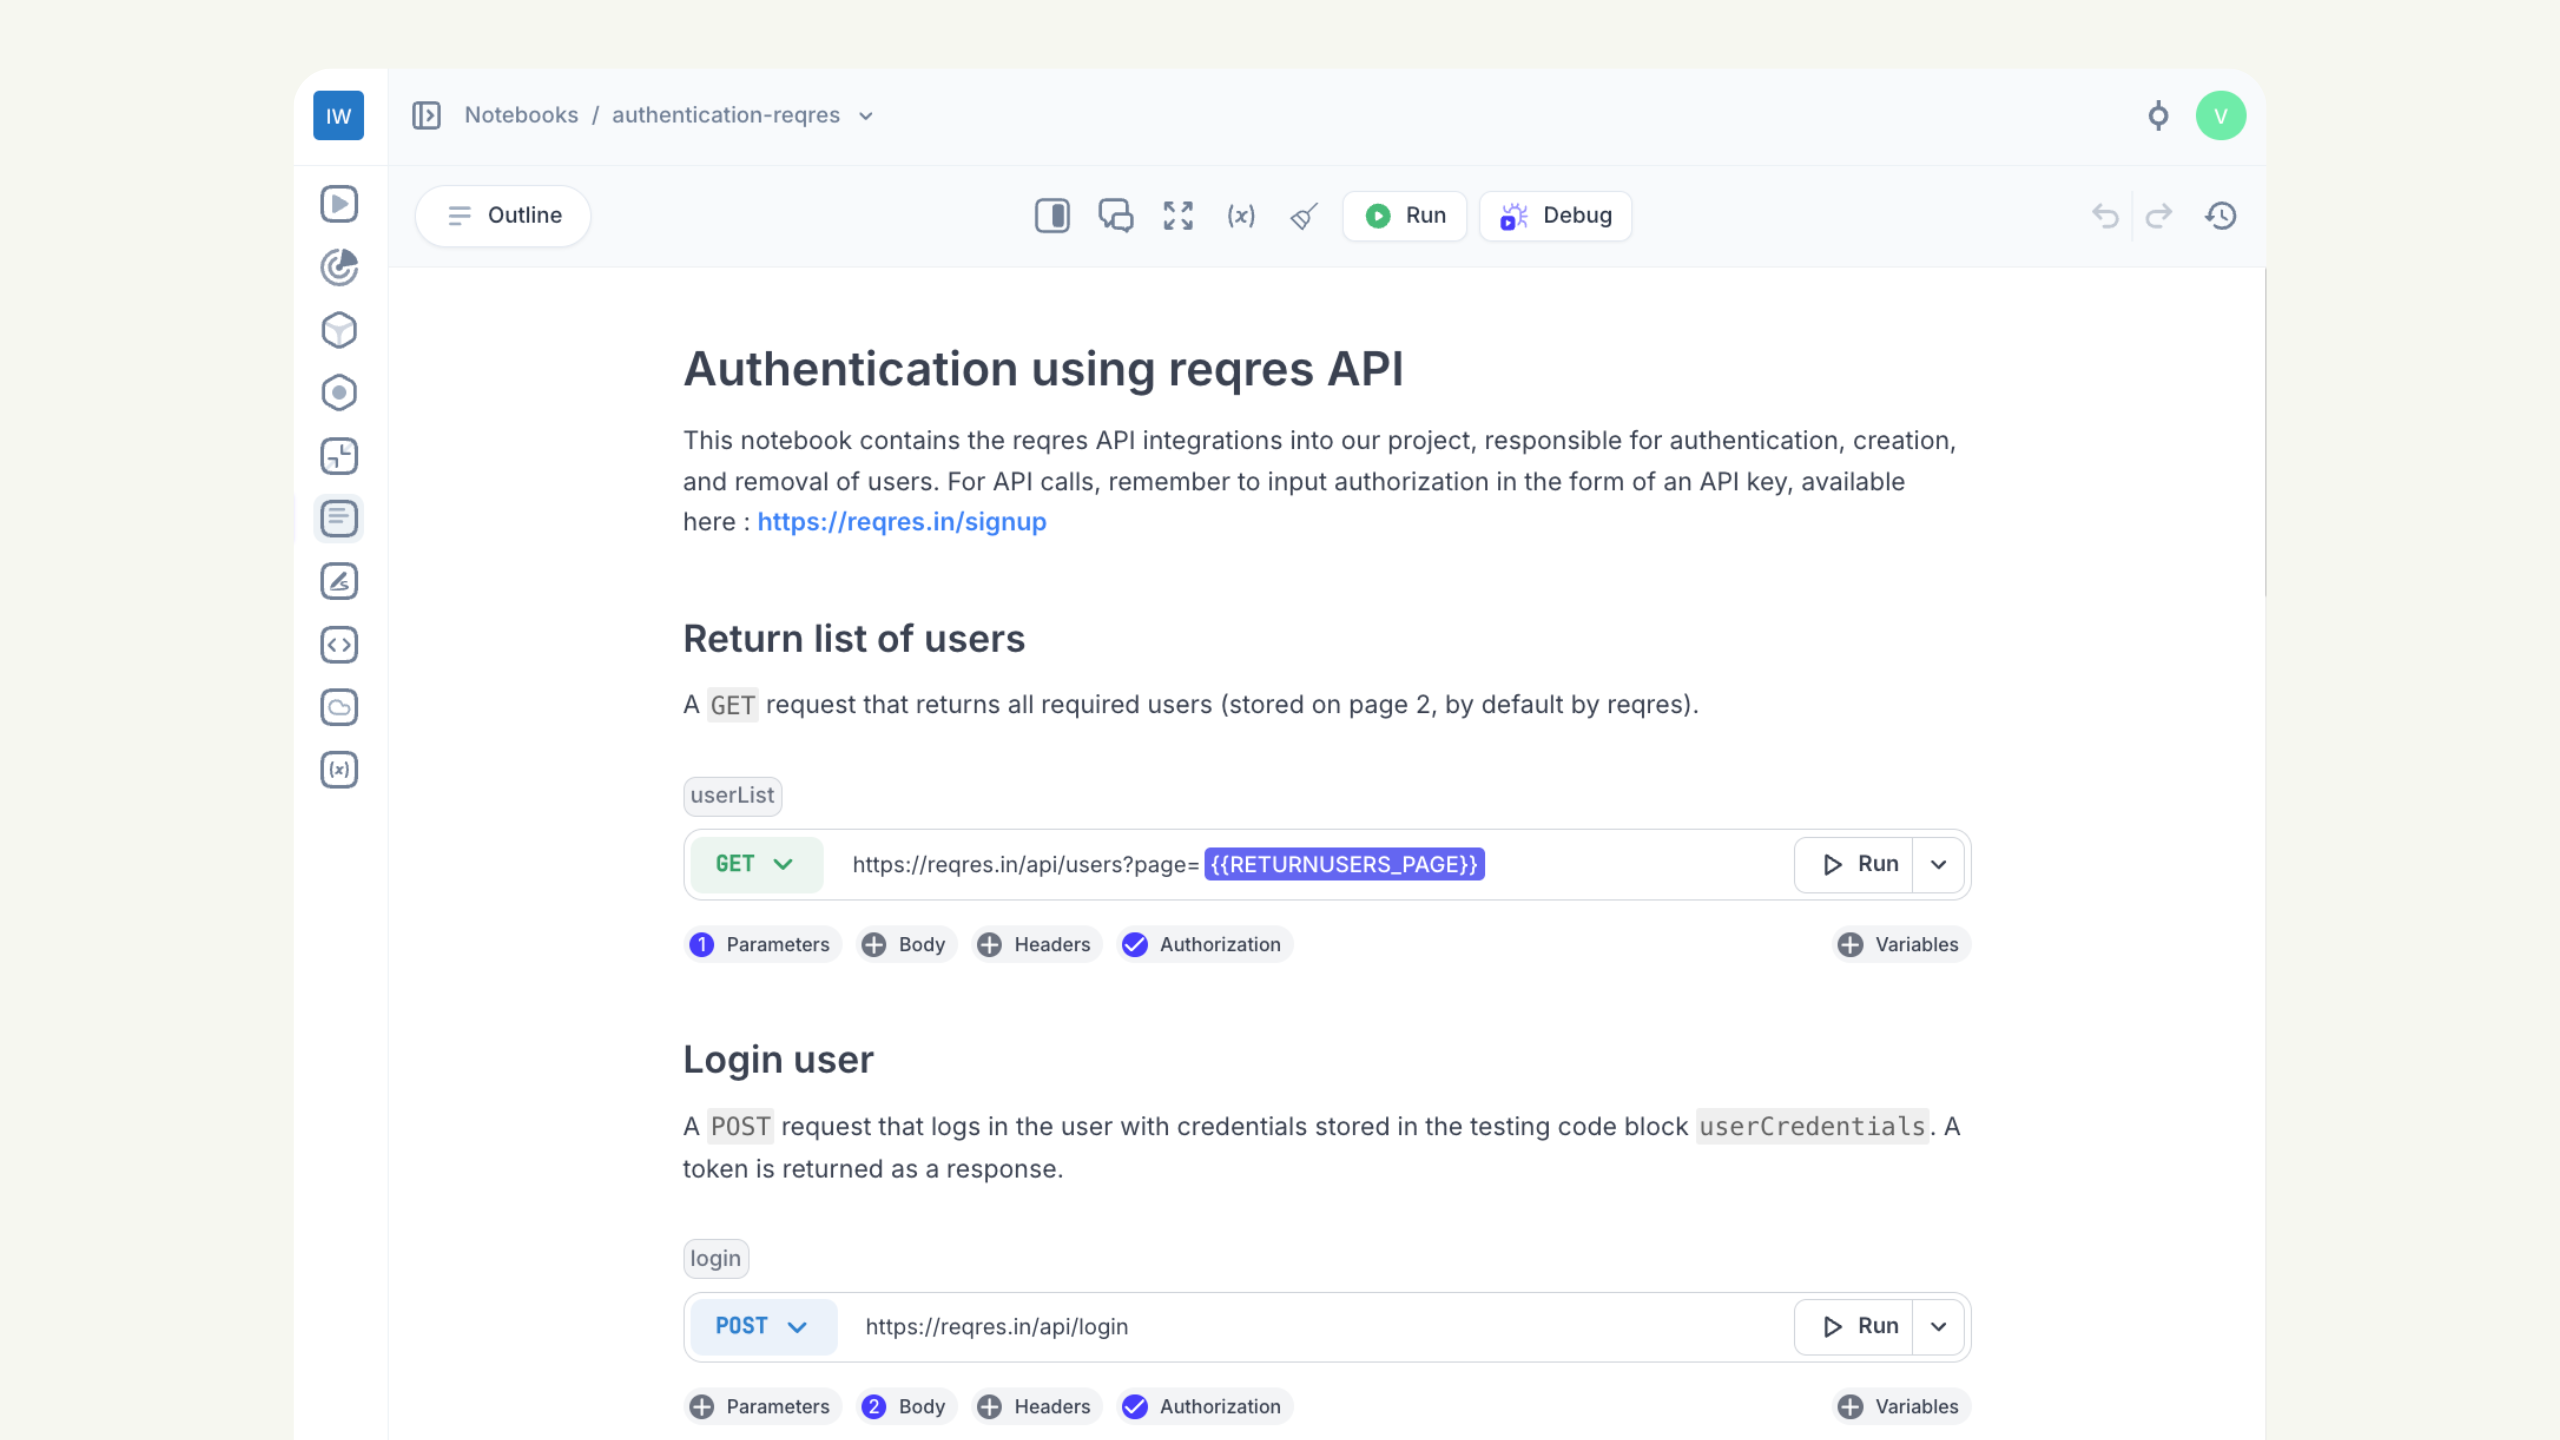Toggle the split panel view icon in toolbar
The image size is (2560, 1440).
[1052, 215]
